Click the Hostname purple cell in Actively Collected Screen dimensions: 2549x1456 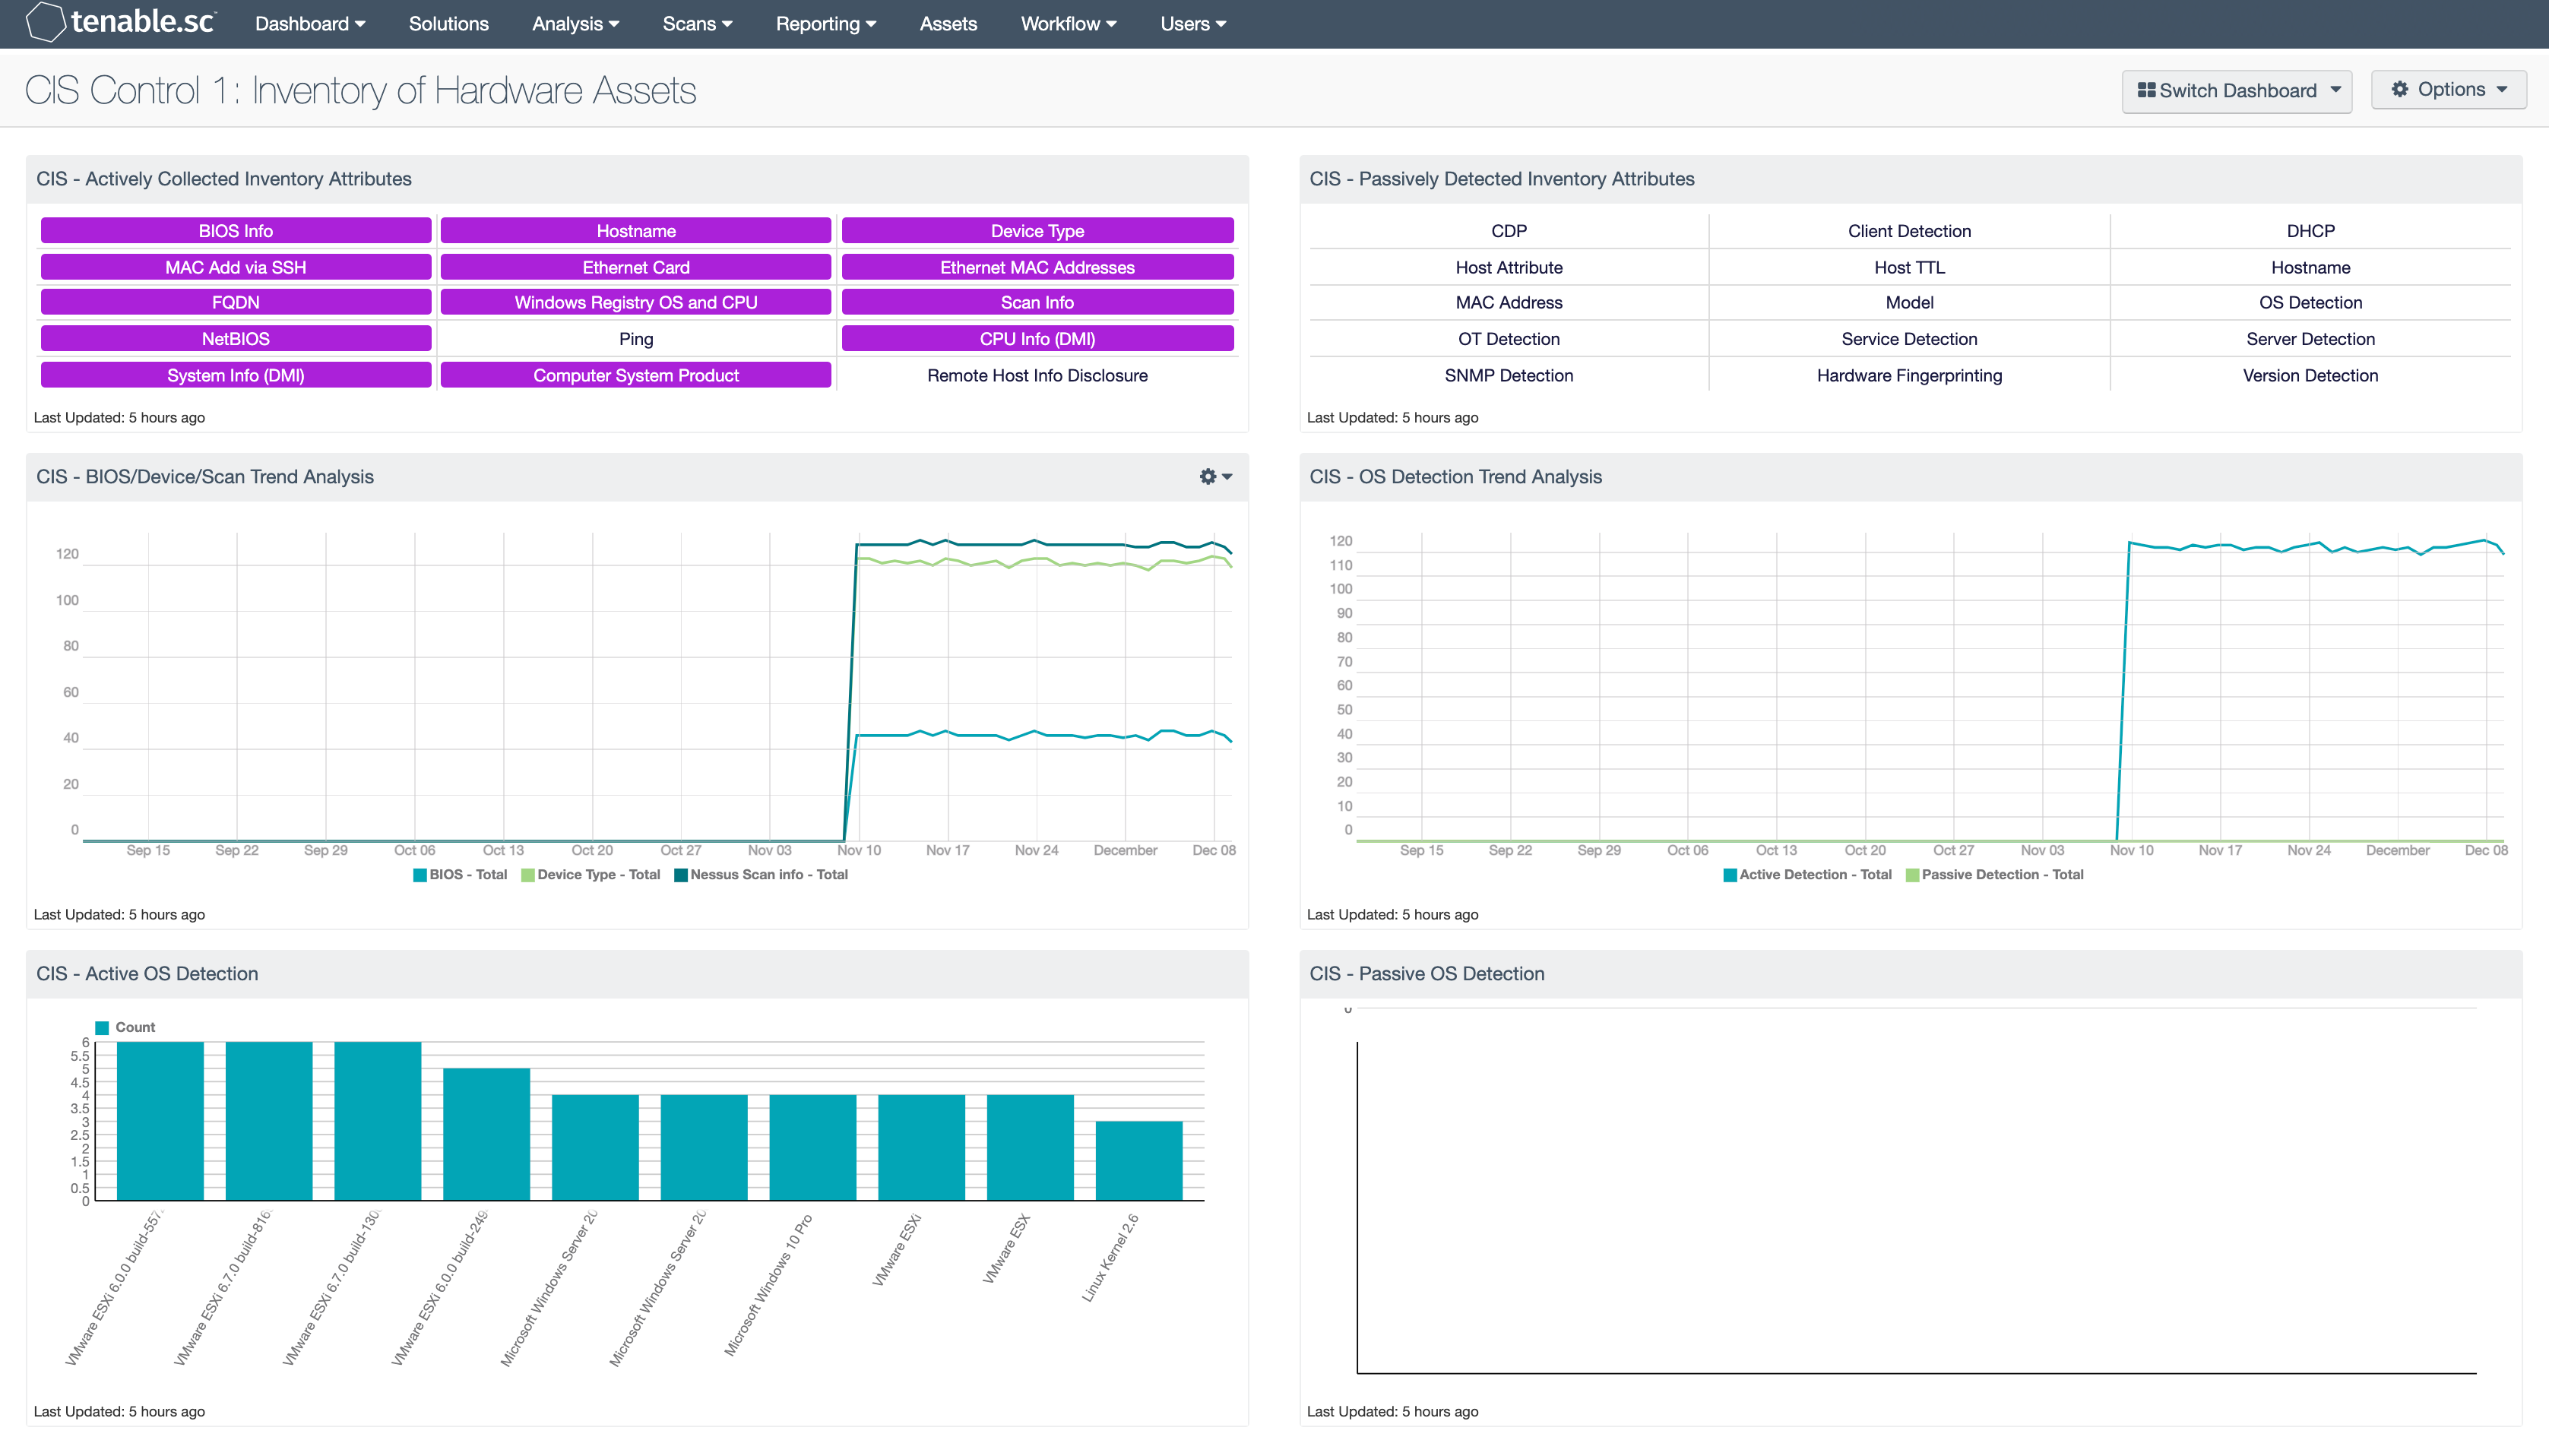[x=636, y=230]
